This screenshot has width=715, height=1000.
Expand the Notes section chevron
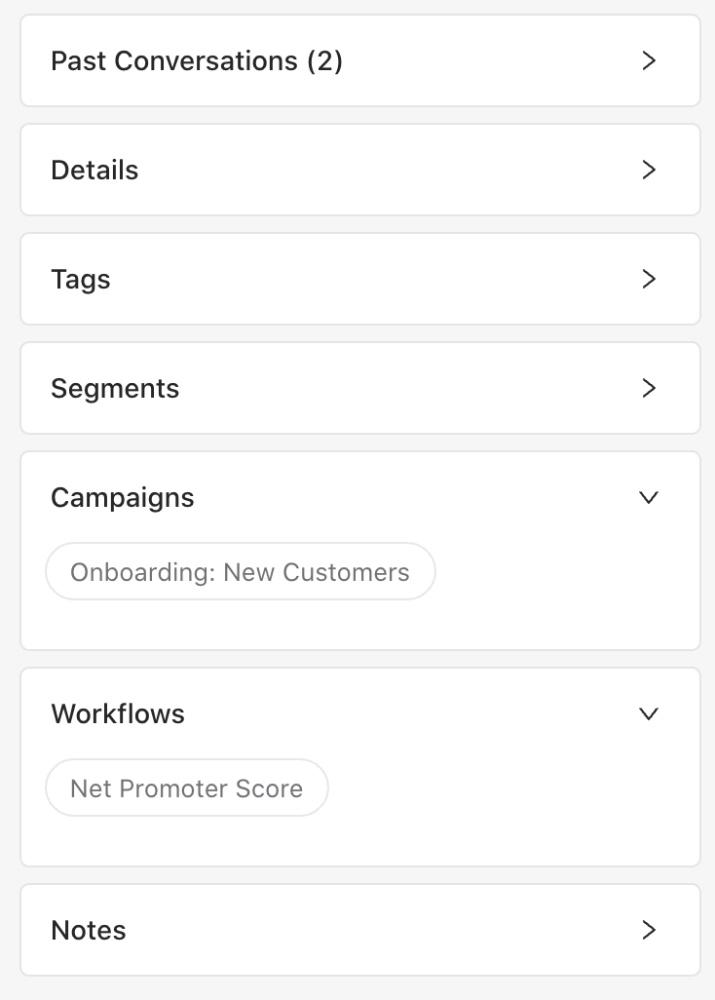coord(649,930)
